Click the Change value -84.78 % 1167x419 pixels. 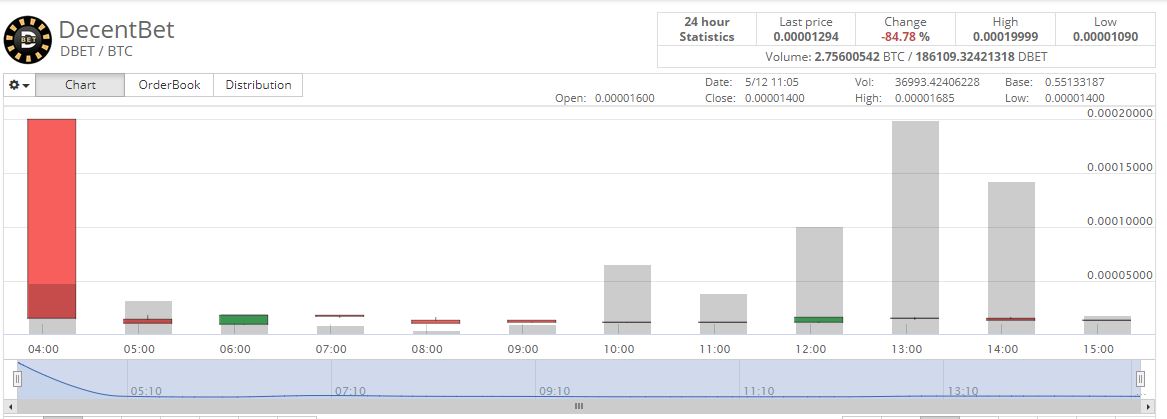coord(905,36)
